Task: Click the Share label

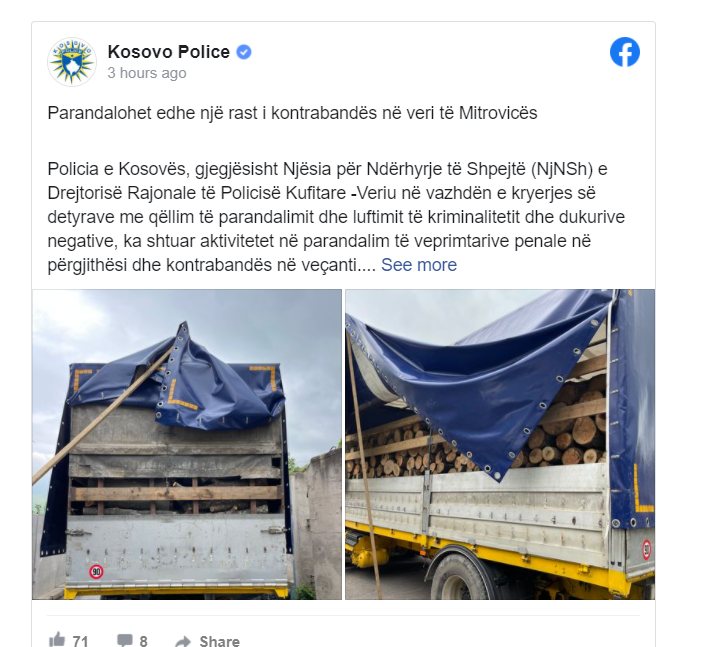Action: pos(219,641)
